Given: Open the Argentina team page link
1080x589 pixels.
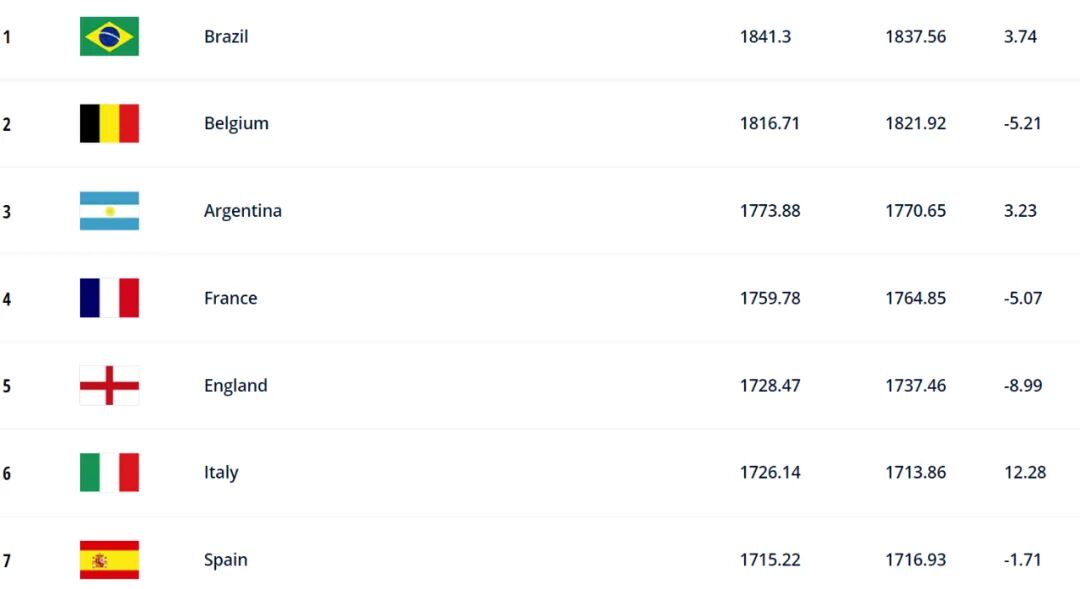Looking at the screenshot, I should (242, 211).
